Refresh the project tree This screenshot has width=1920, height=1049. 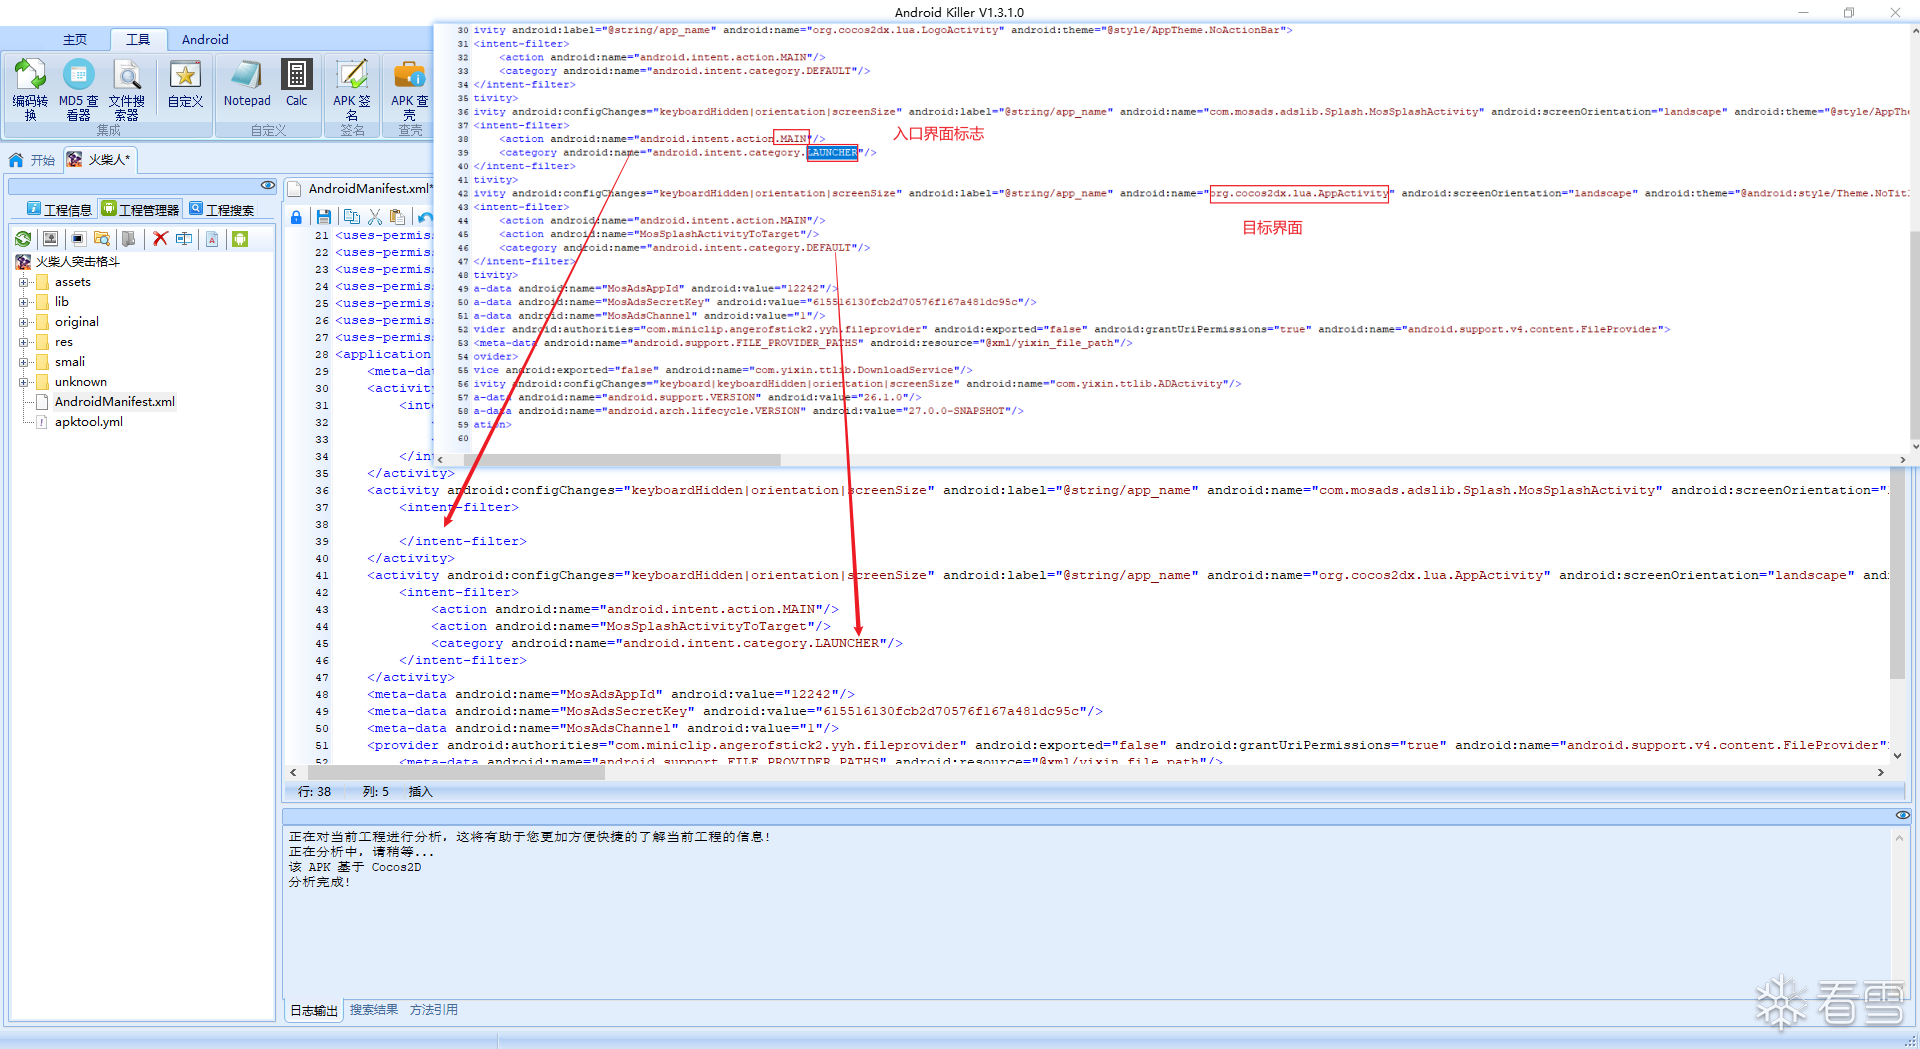(x=23, y=239)
